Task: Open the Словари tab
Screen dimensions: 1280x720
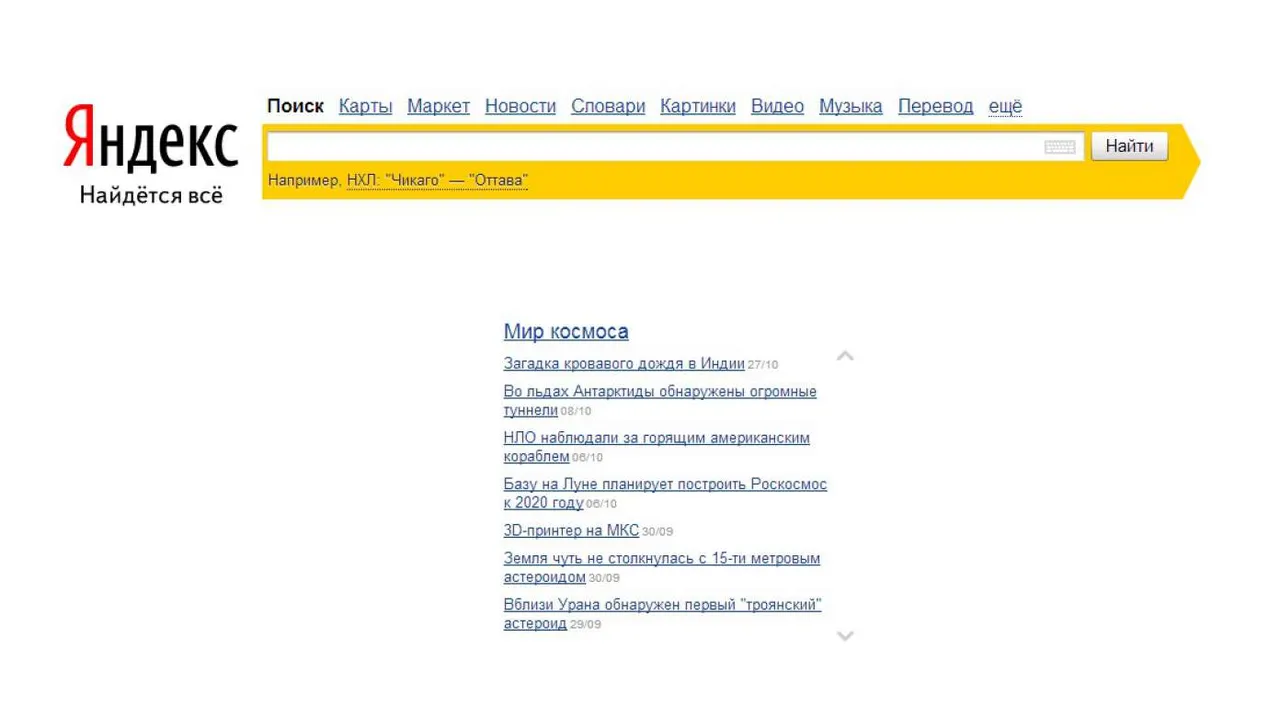Action: click(x=608, y=106)
